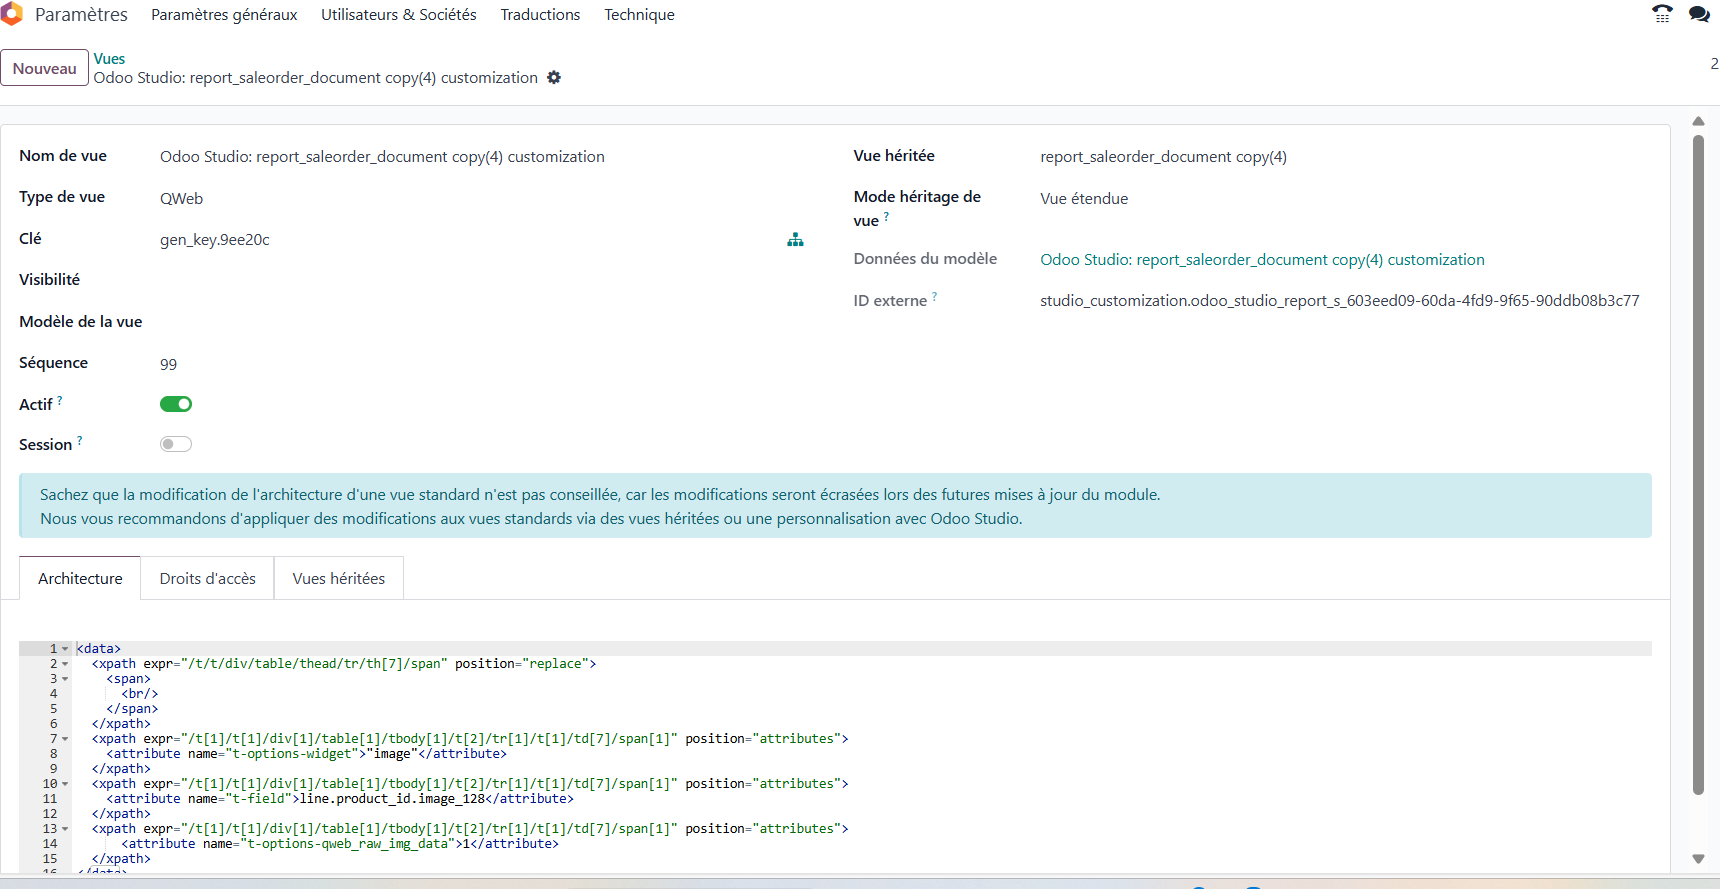Image resolution: width=1720 pixels, height=889 pixels.
Task: Switch to the Architecture tab
Action: (80, 578)
